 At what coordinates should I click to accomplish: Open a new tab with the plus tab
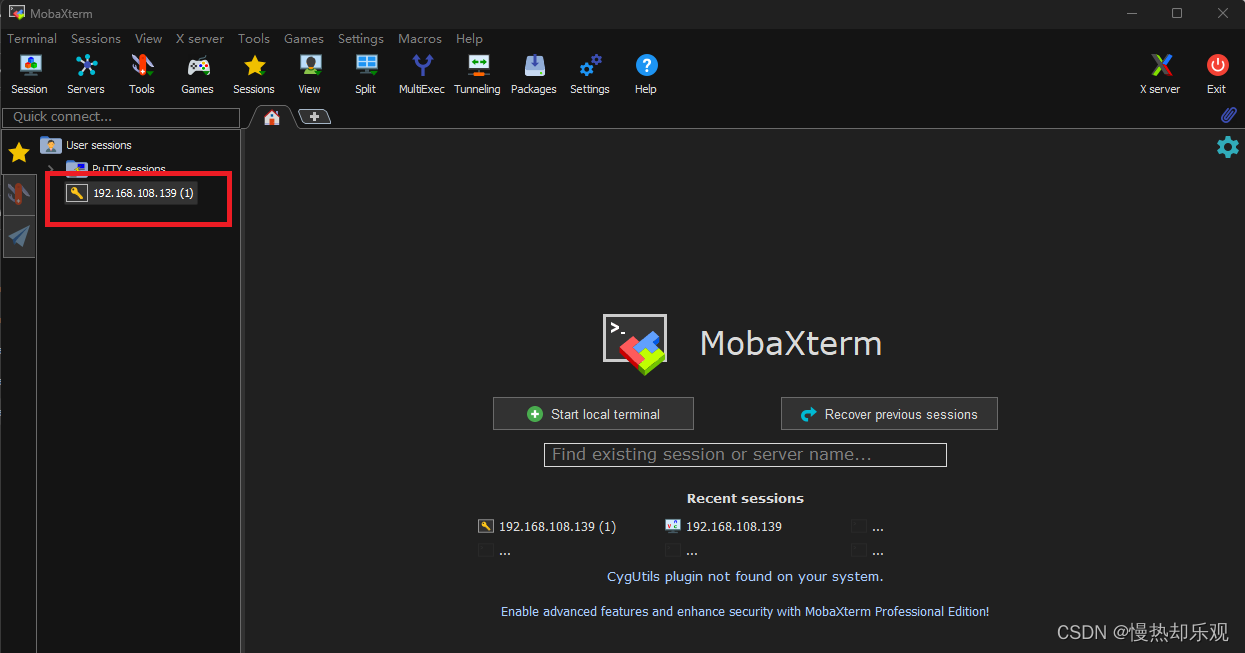tap(314, 116)
